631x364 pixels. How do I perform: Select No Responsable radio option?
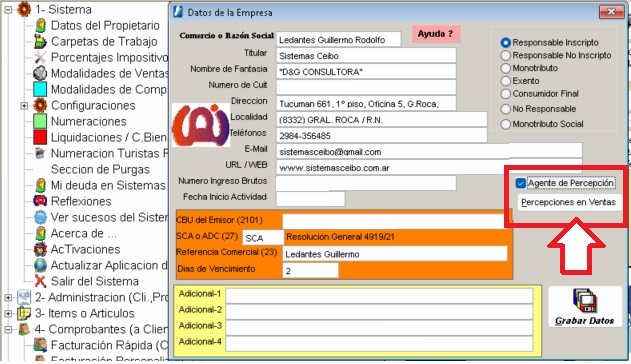pyautogui.click(x=505, y=109)
